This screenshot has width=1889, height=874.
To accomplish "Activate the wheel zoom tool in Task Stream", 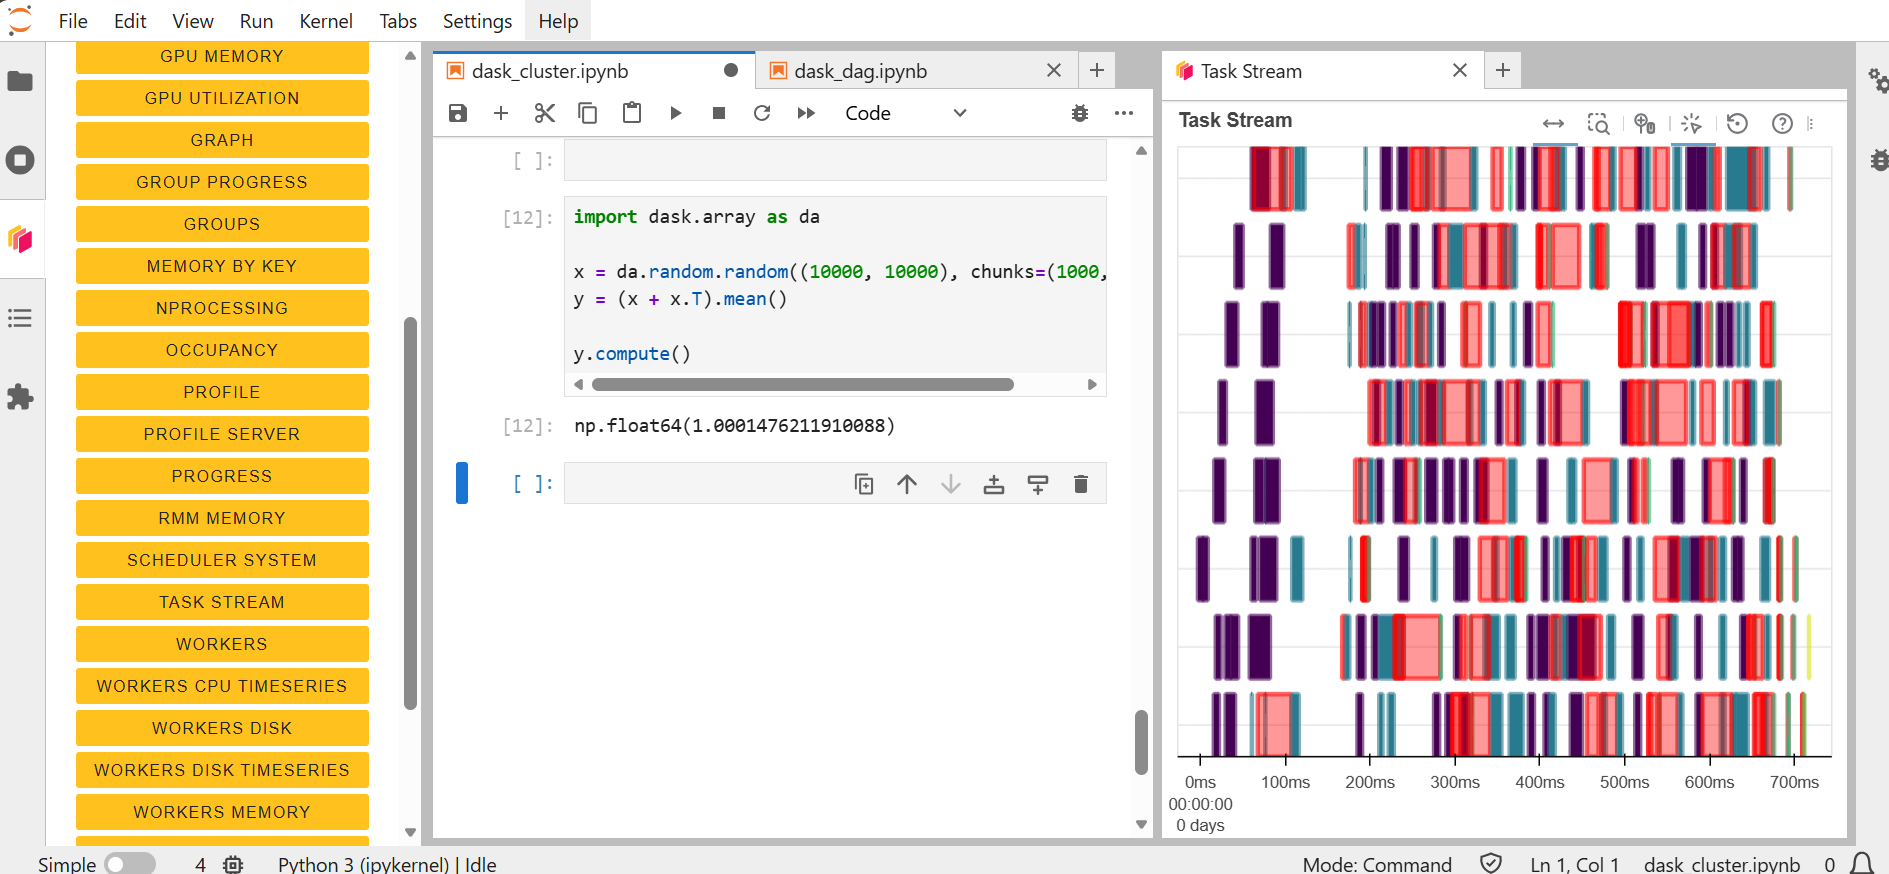I will [1645, 123].
